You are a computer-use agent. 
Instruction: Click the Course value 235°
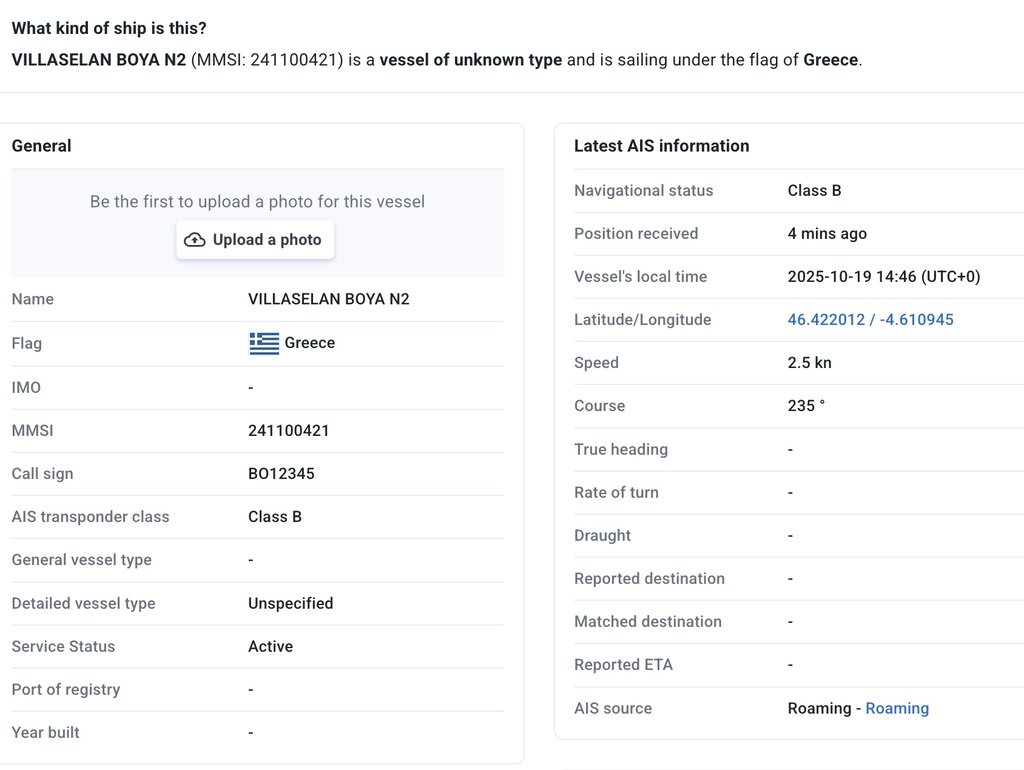click(807, 406)
